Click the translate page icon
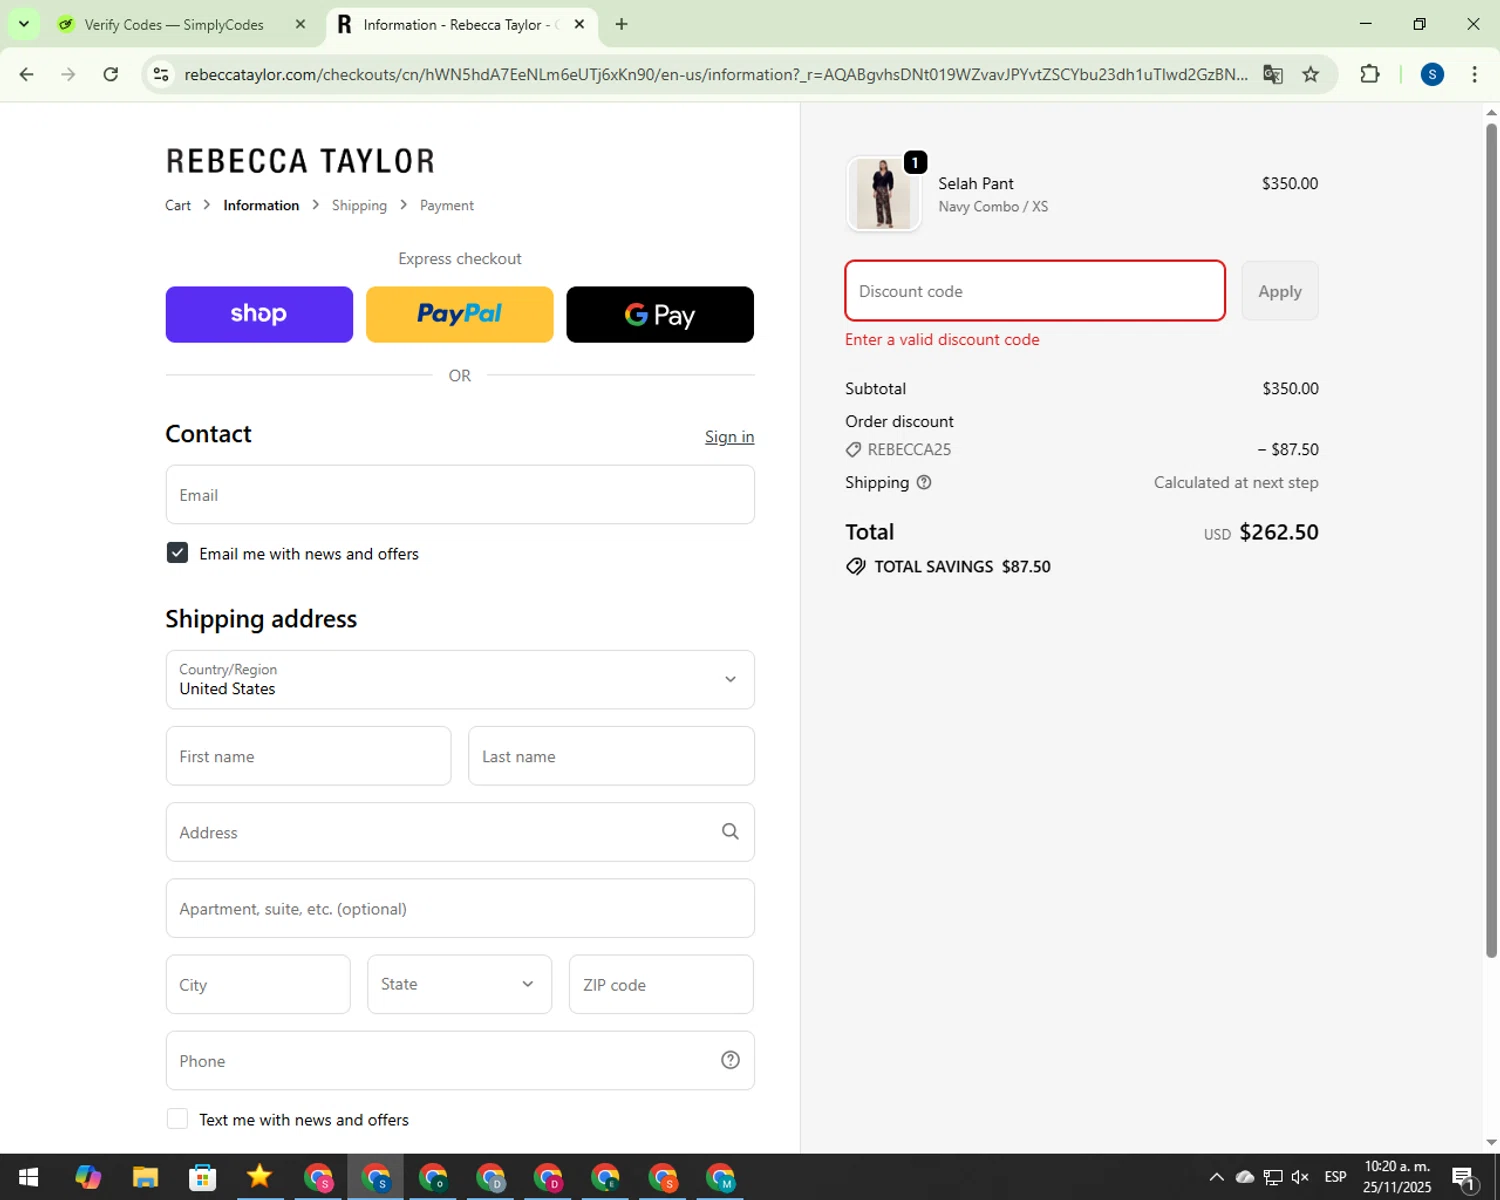This screenshot has height=1200, width=1500. click(x=1272, y=74)
